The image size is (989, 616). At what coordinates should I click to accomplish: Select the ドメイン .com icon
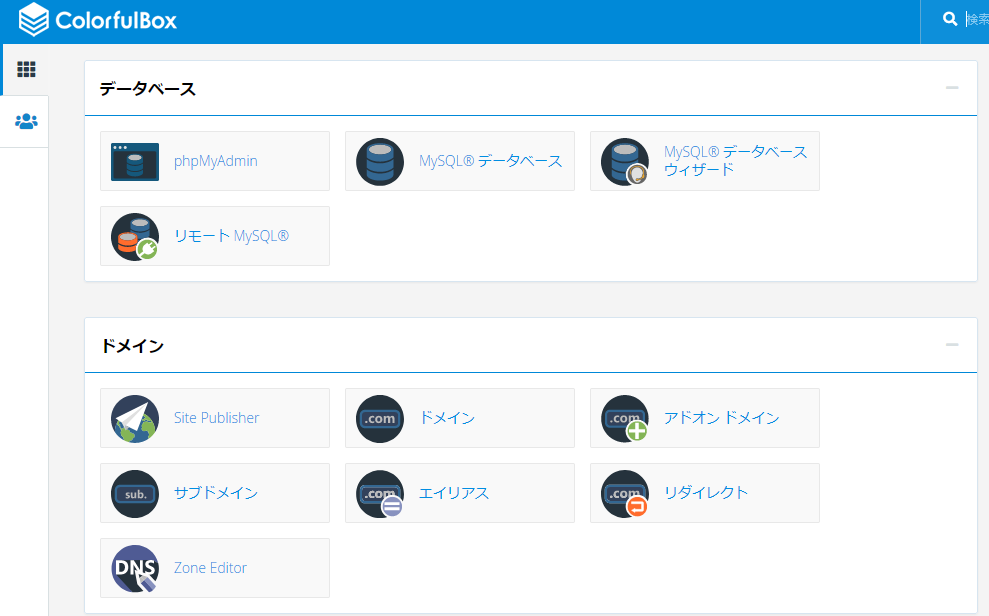click(380, 418)
